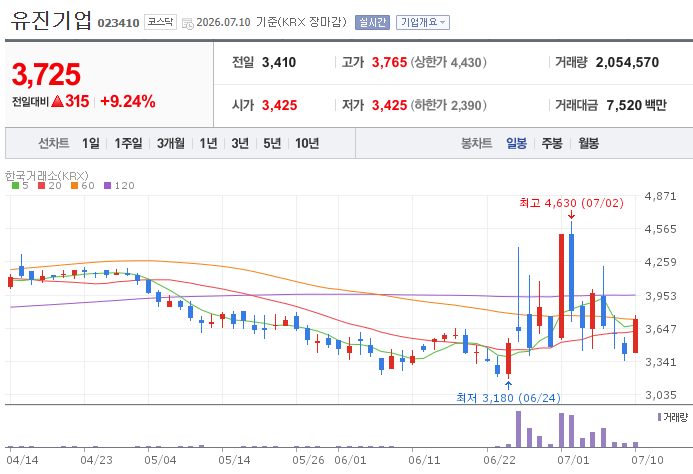The width and height of the screenshot is (693, 474).
Task: Open the 기업개요 dropdown
Action: point(423,22)
